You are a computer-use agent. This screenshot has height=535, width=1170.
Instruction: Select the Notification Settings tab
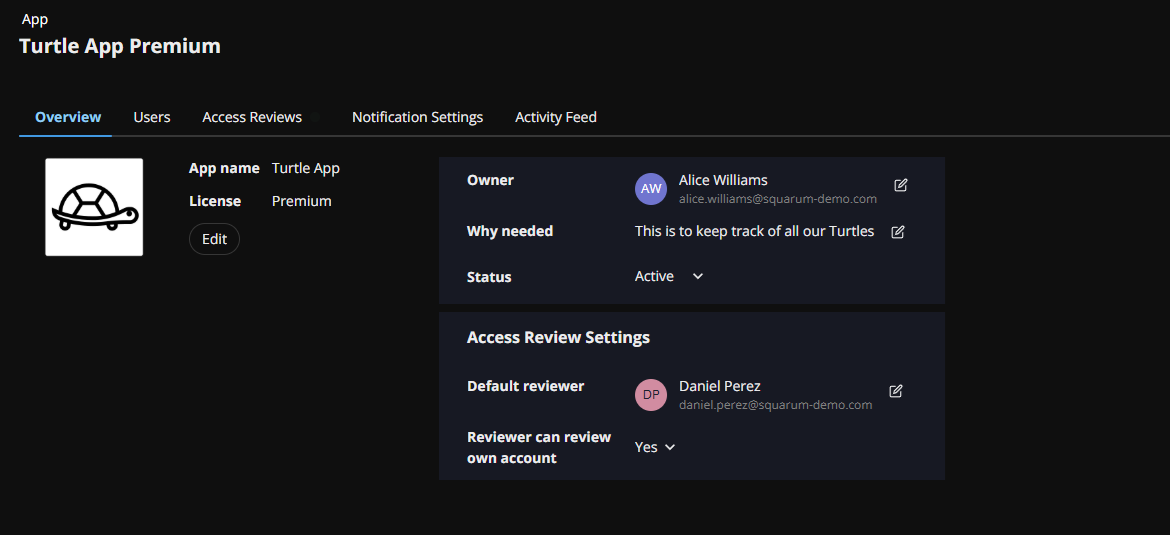pyautogui.click(x=417, y=117)
